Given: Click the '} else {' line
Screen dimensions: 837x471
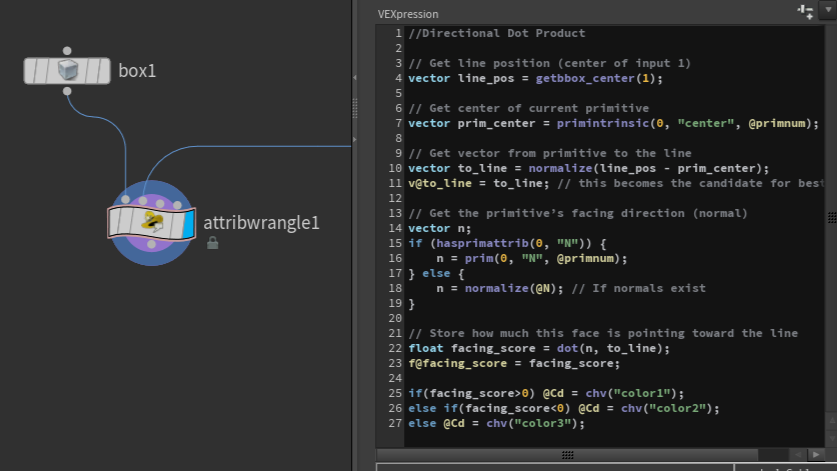Looking at the screenshot, I should (436, 273).
